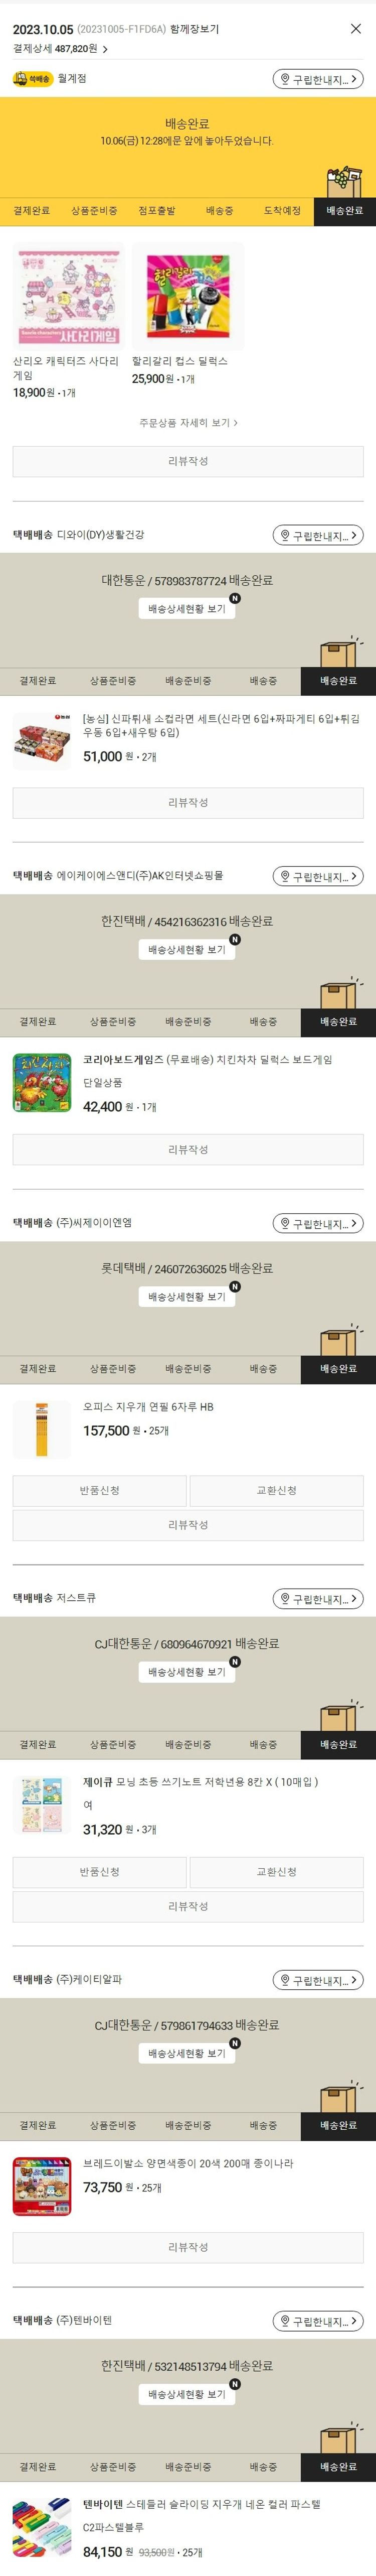Open address dropdown beside 저스트큐
376x2576 pixels.
point(317,1598)
